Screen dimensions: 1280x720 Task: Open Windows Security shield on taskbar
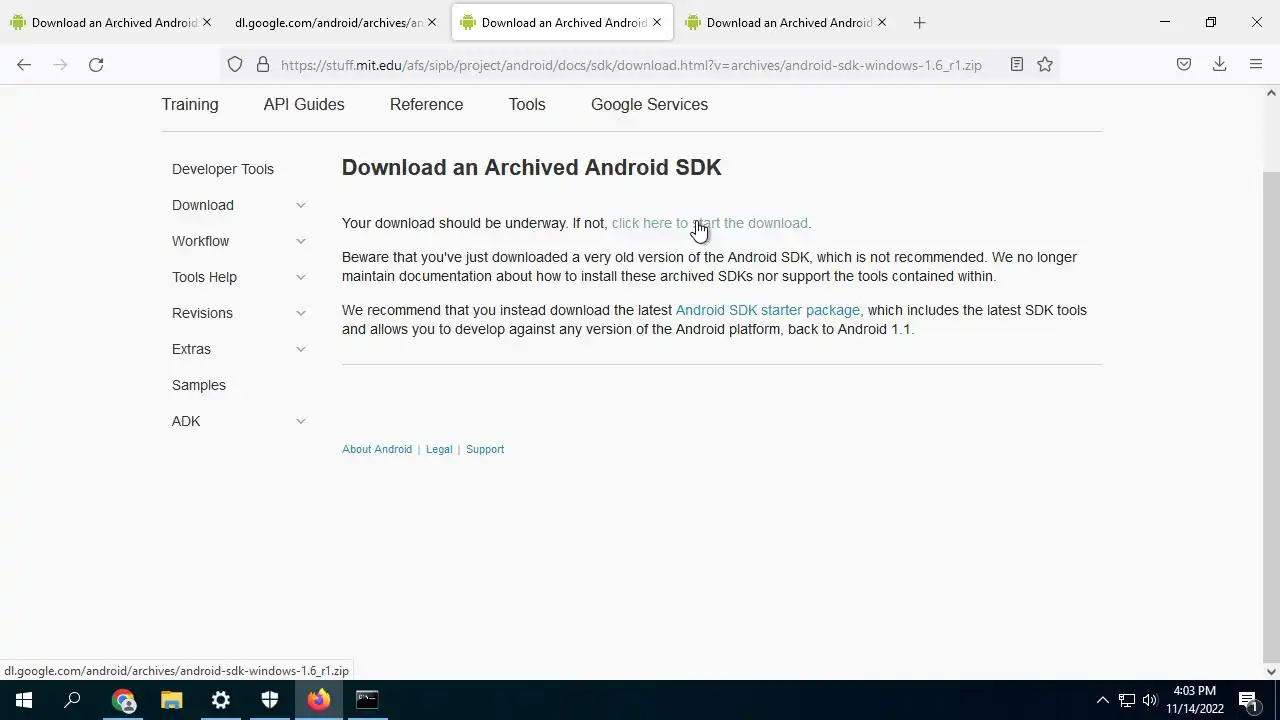click(x=270, y=700)
